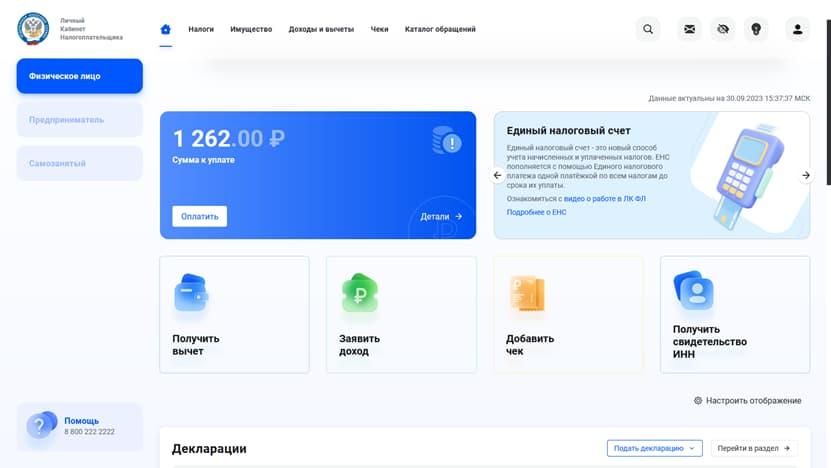
Task: Expand the Подать декларацию dropdown
Action: coord(654,448)
